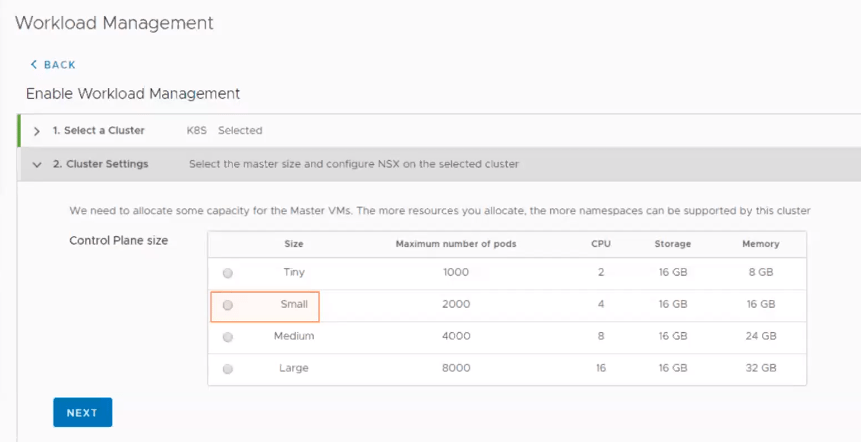Click the 8000 pods cell in Large row
This screenshot has height=442, width=861.
(x=455, y=368)
